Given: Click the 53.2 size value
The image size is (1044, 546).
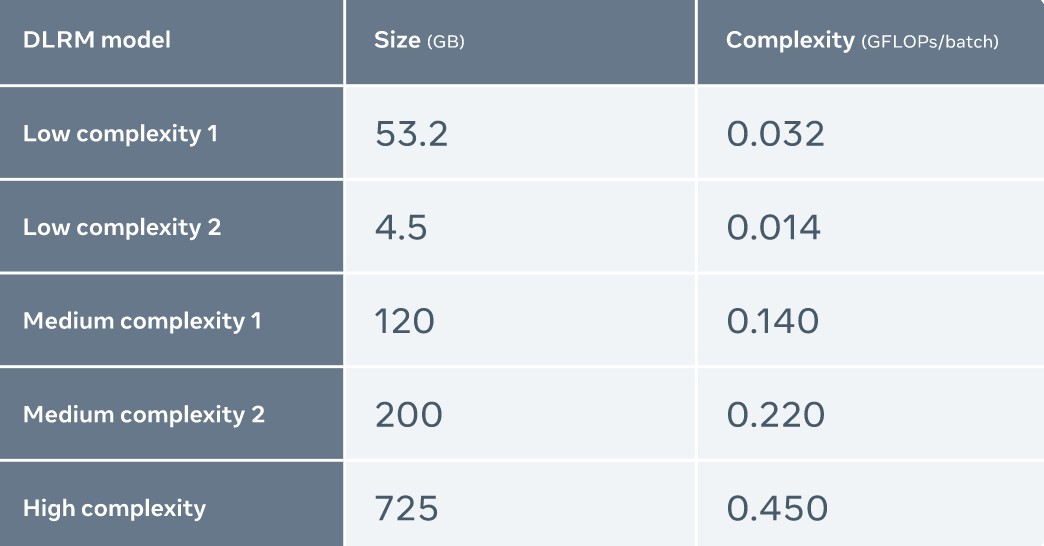Looking at the screenshot, I should point(411,134).
